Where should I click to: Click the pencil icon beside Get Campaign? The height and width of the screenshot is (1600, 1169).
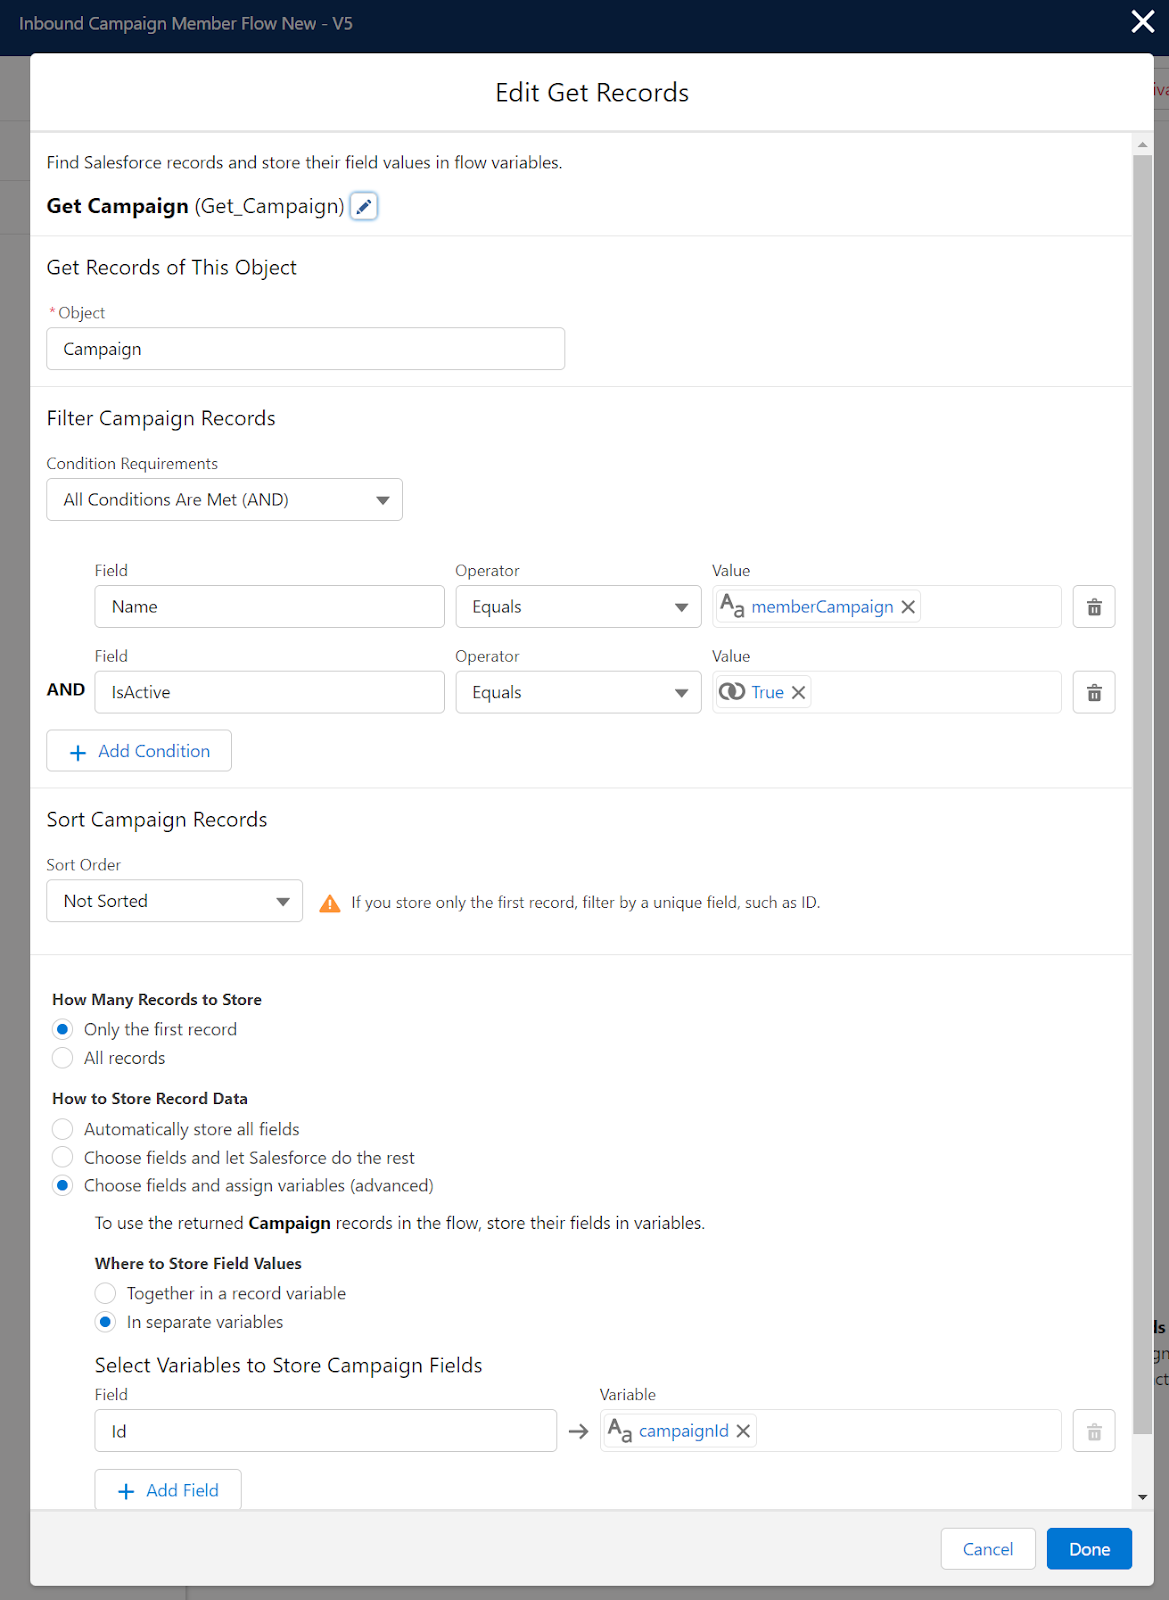click(x=364, y=207)
